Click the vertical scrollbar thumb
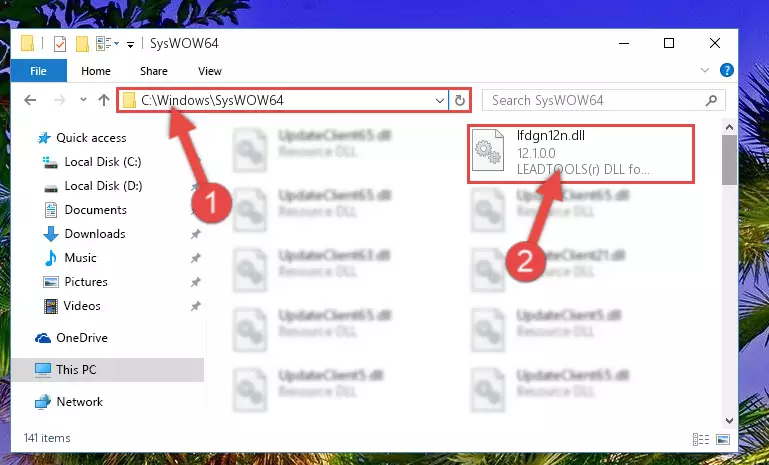 pyautogui.click(x=729, y=160)
